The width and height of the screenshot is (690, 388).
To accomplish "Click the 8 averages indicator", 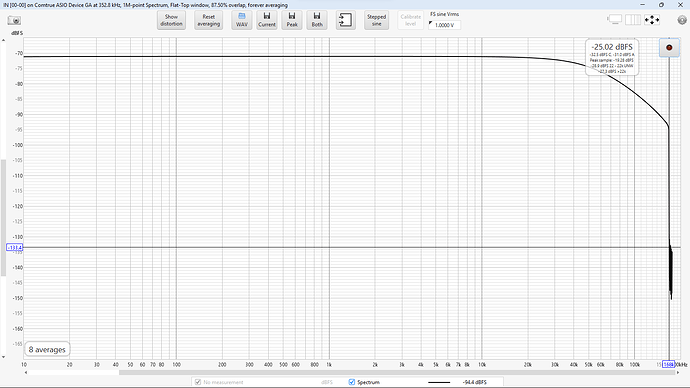I will tap(47, 349).
